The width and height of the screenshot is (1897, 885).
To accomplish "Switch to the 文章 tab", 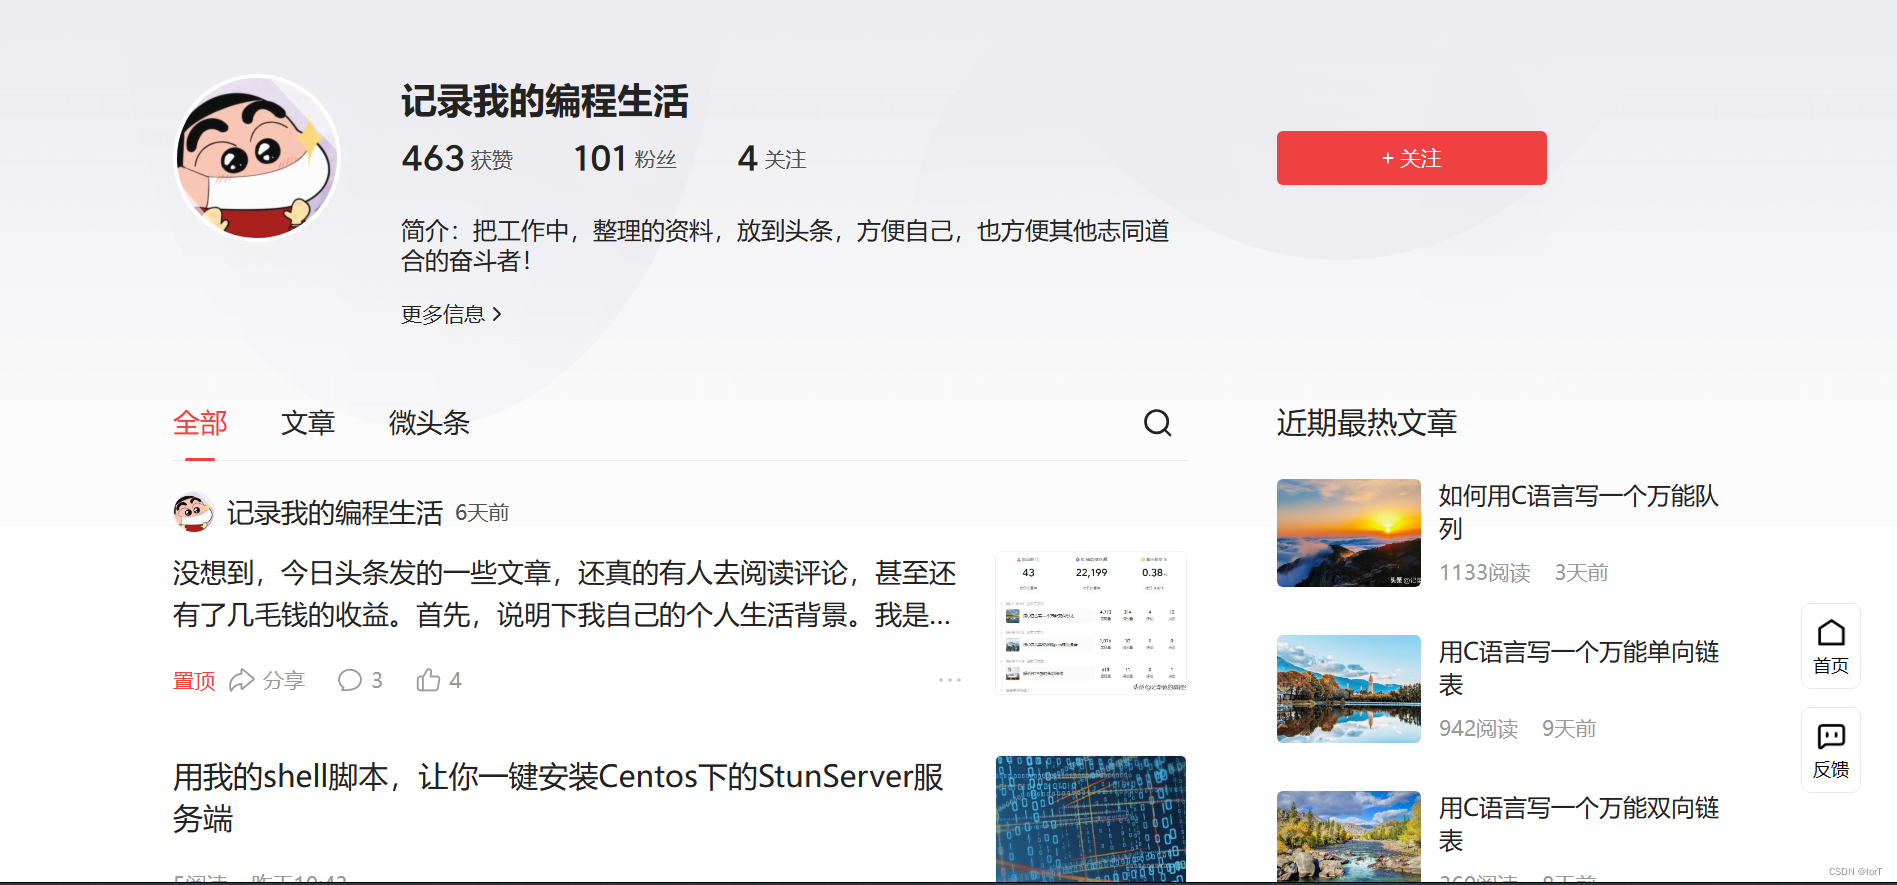I will (308, 423).
